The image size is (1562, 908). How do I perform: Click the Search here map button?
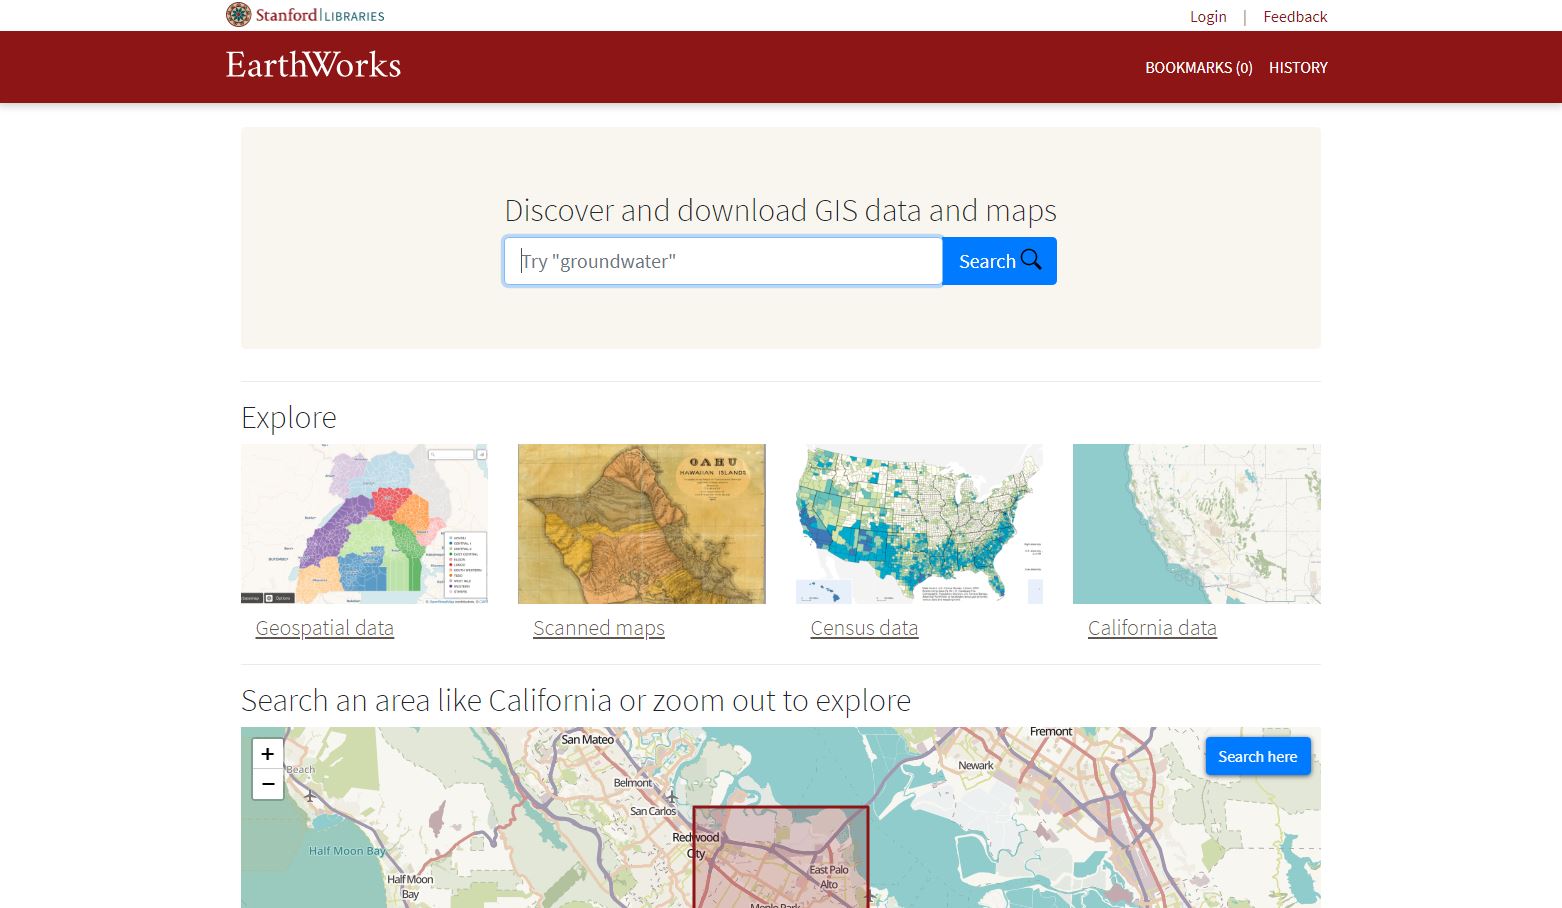coord(1258,756)
